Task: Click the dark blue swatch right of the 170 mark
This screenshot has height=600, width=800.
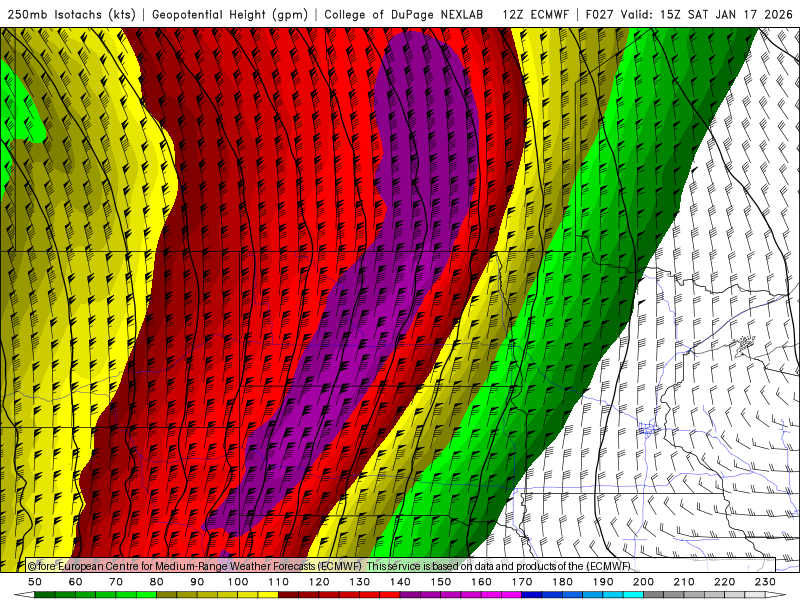Action: 532,595
